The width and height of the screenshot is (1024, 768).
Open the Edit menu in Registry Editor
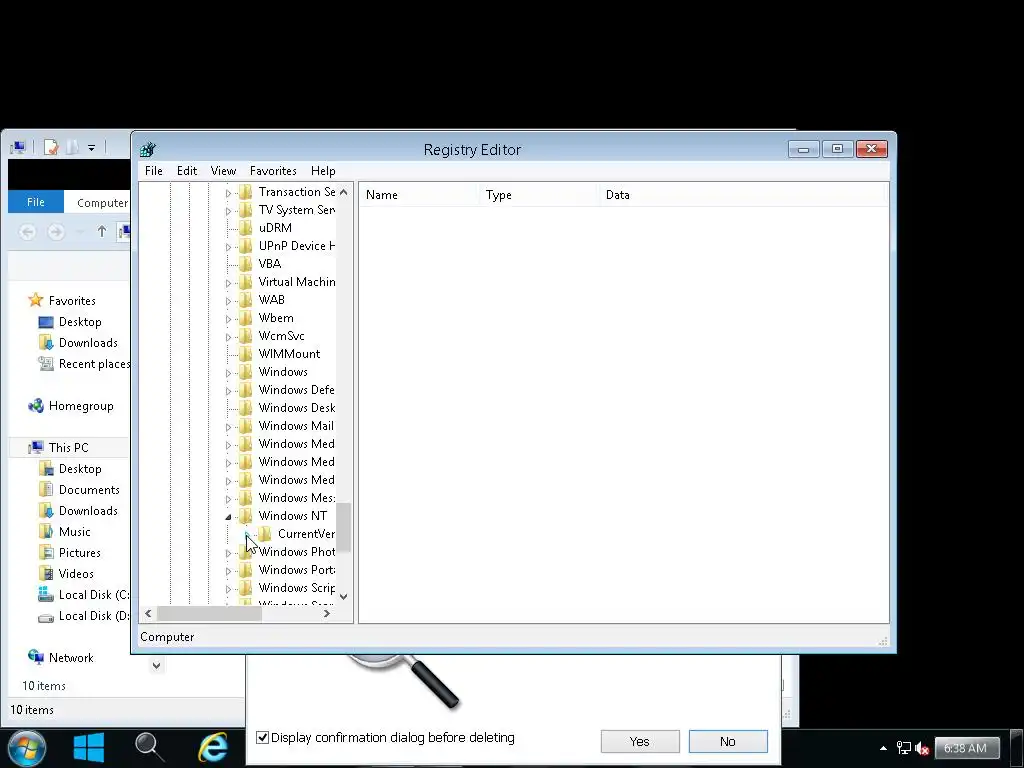[x=187, y=170]
